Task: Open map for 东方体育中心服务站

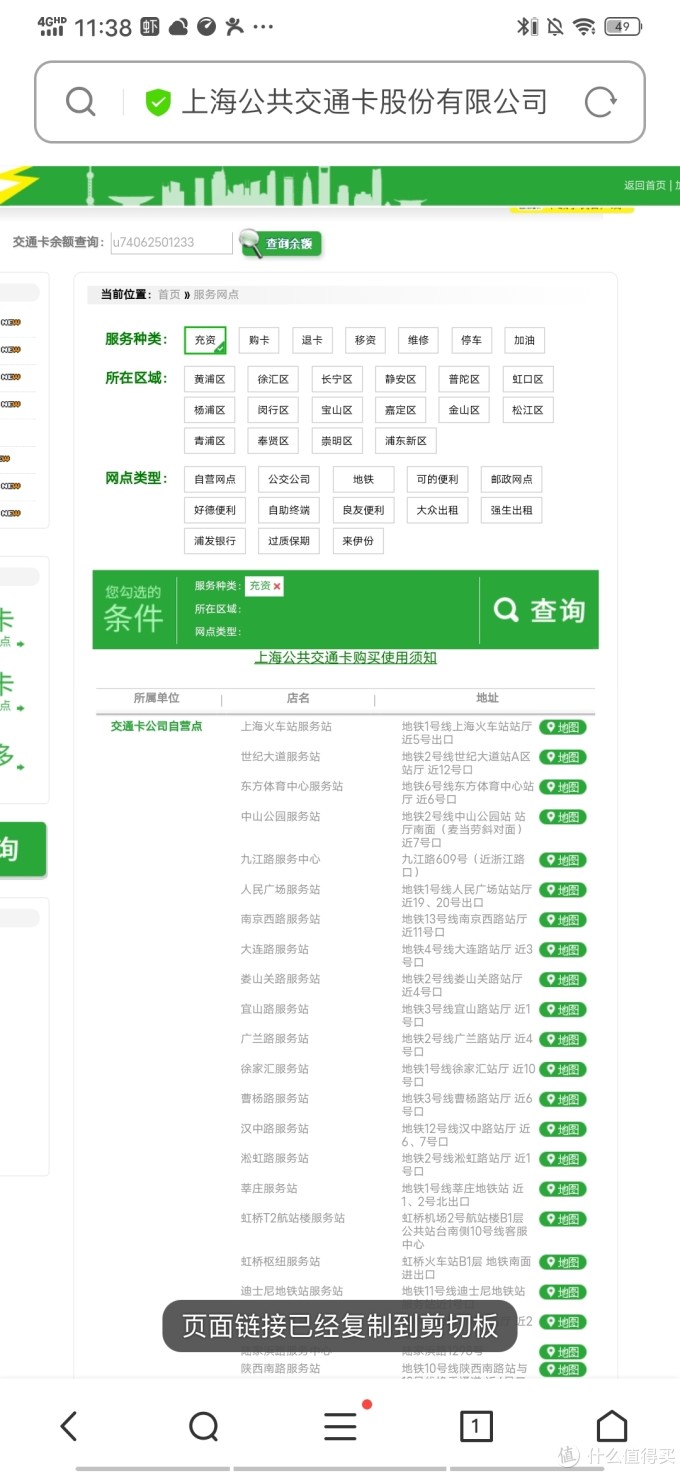Action: pos(563,787)
